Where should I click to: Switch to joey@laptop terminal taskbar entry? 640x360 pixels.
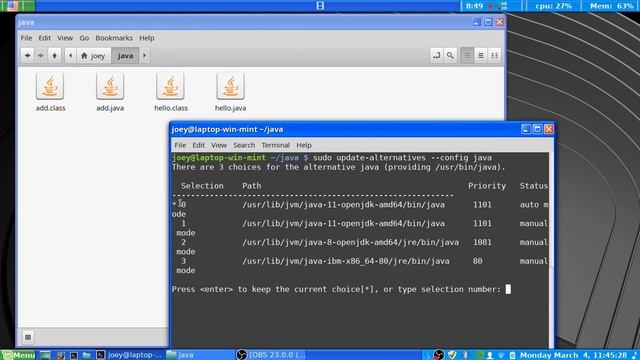[x=129, y=355]
